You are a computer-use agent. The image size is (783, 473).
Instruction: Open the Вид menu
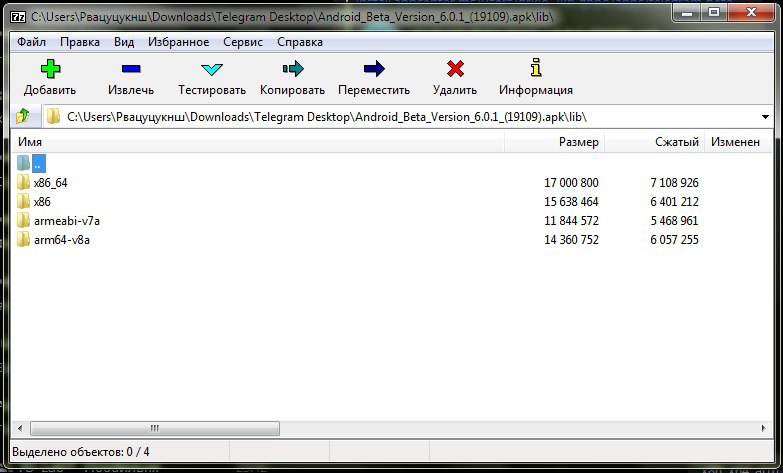click(124, 42)
